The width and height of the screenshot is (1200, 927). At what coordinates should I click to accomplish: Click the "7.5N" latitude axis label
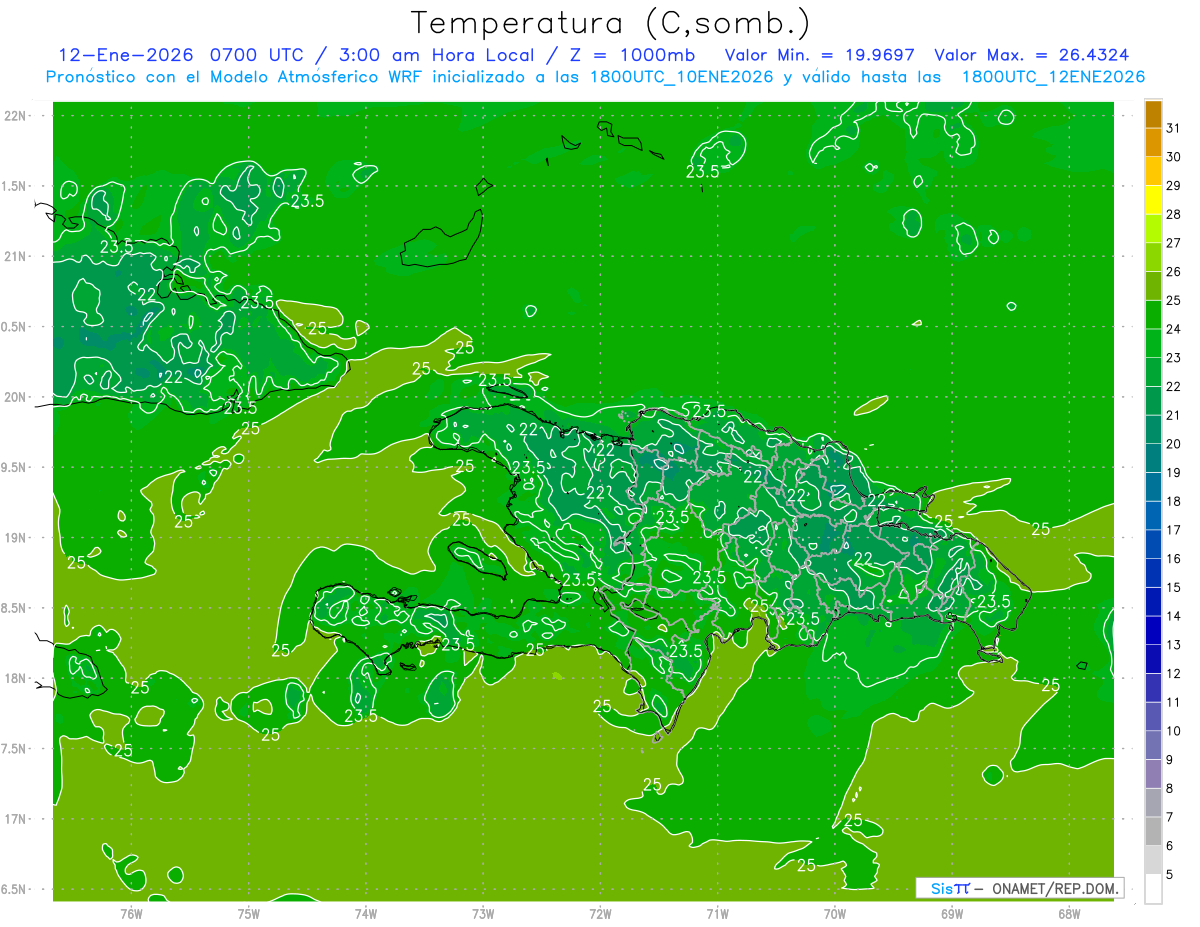(14, 749)
